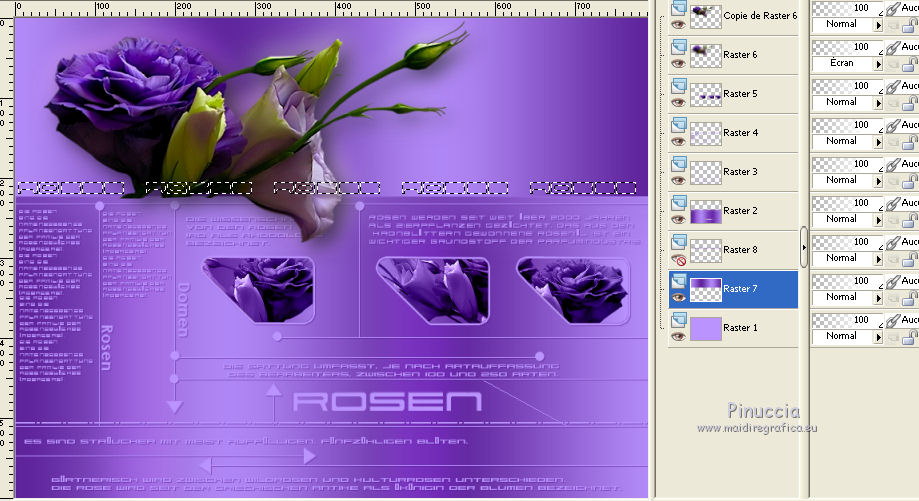919x501 pixels.
Task: Click the raster layer type icon for Raster 2
Action: tap(679, 203)
